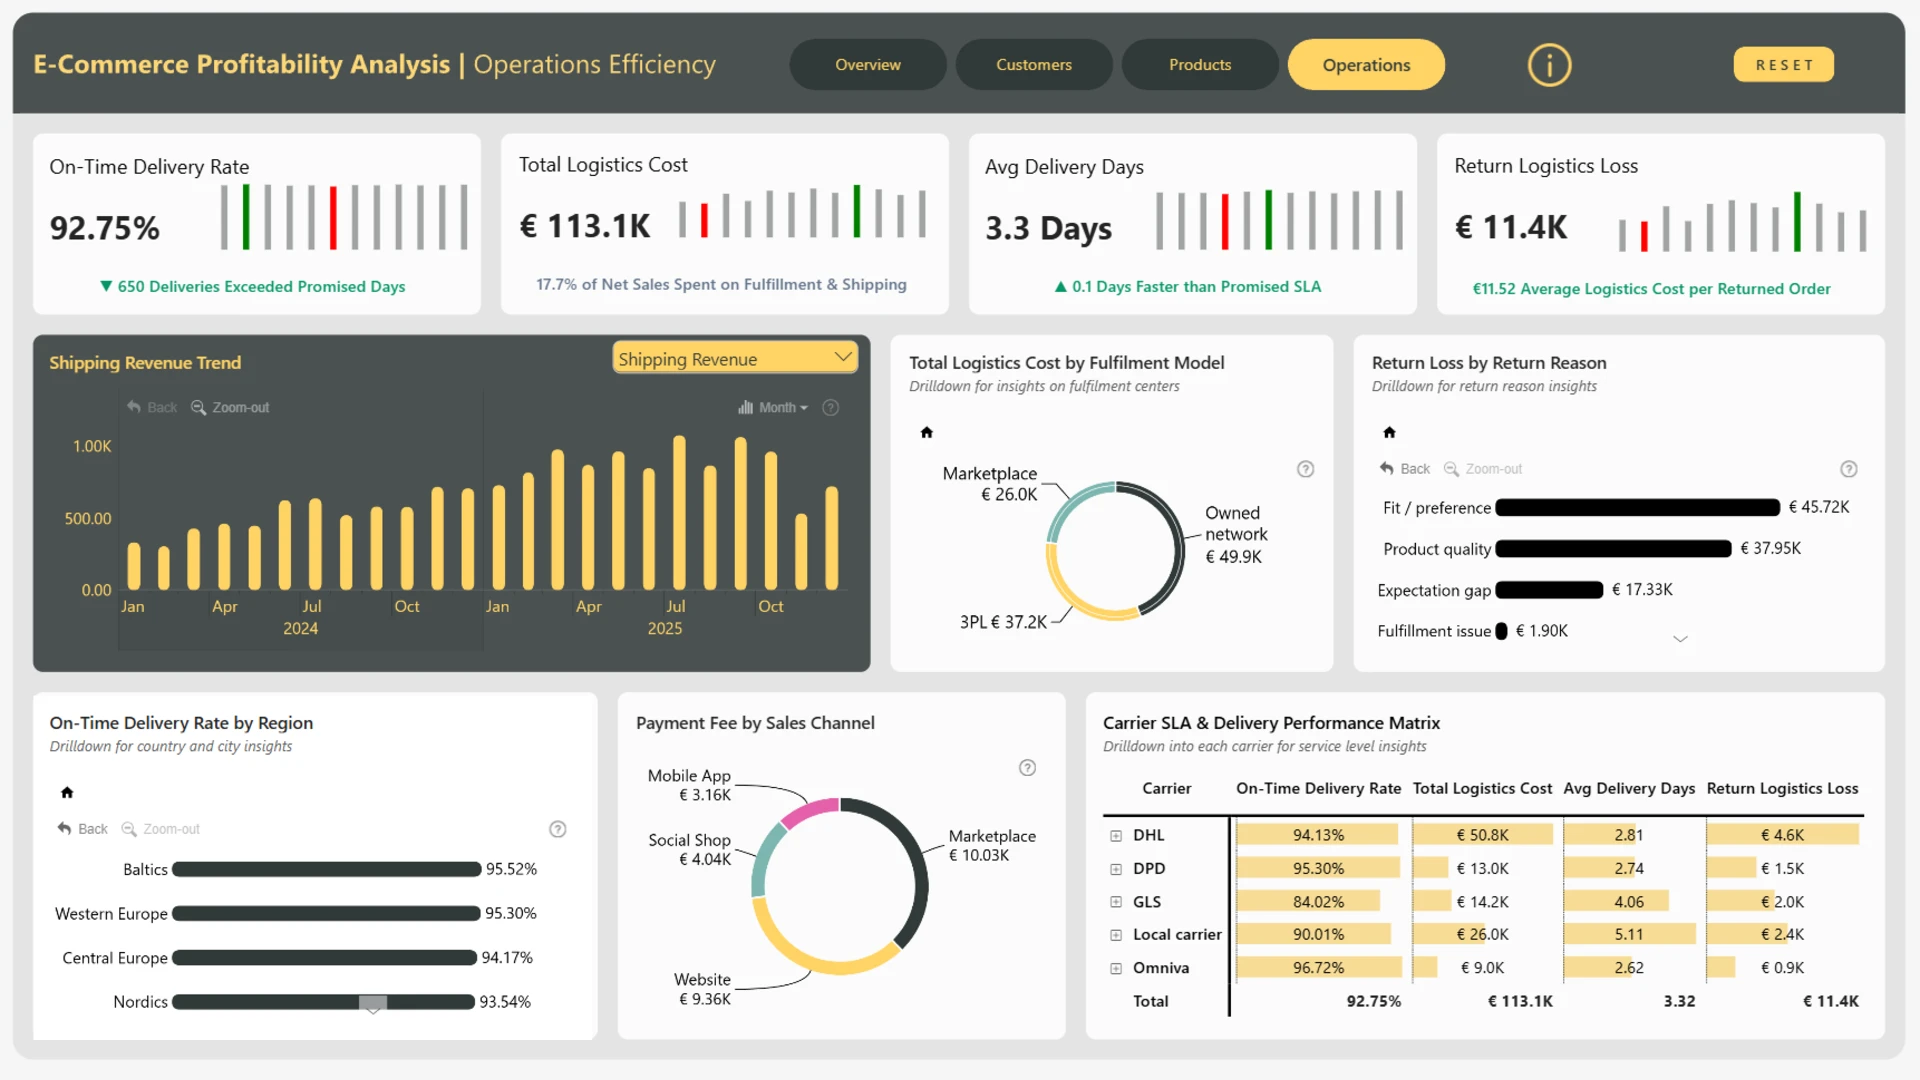The height and width of the screenshot is (1080, 1920).
Task: Select the Product quality bar
Action: click(1613, 548)
